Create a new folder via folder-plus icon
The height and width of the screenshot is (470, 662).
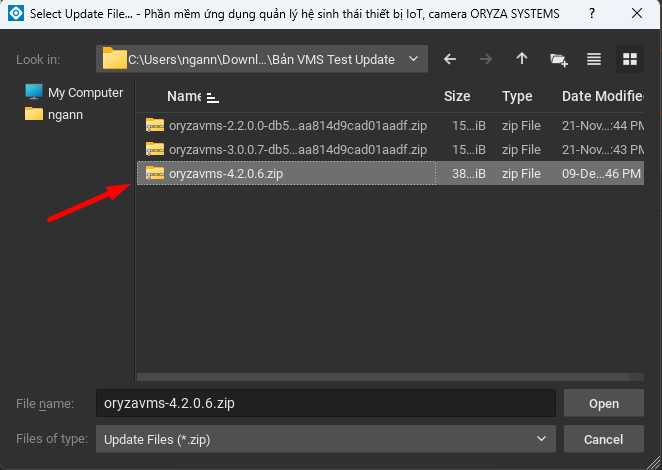coord(558,60)
